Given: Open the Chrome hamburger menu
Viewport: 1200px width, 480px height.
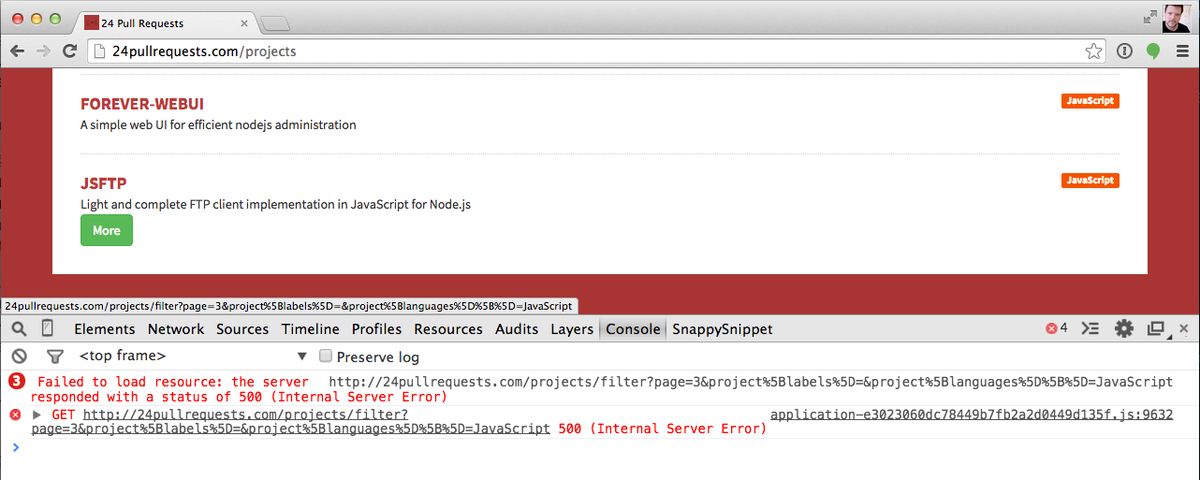Looking at the screenshot, I should (1181, 51).
